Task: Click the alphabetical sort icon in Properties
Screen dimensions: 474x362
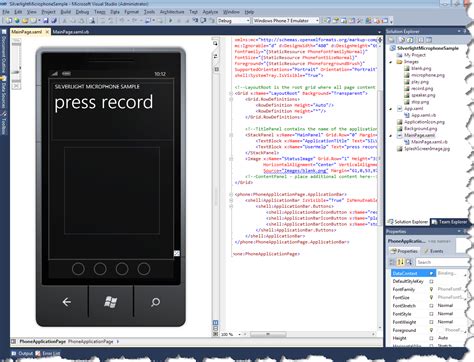Action: tap(401, 262)
